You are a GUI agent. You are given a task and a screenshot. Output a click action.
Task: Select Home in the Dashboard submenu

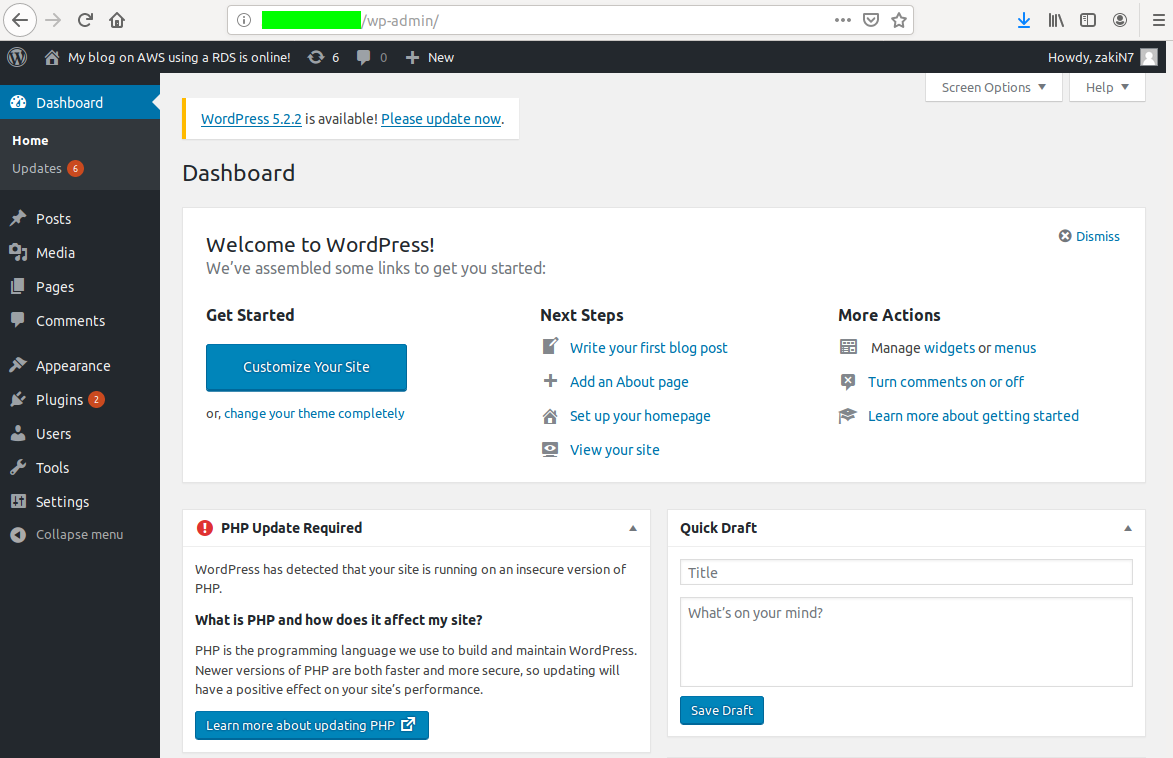[x=30, y=141]
